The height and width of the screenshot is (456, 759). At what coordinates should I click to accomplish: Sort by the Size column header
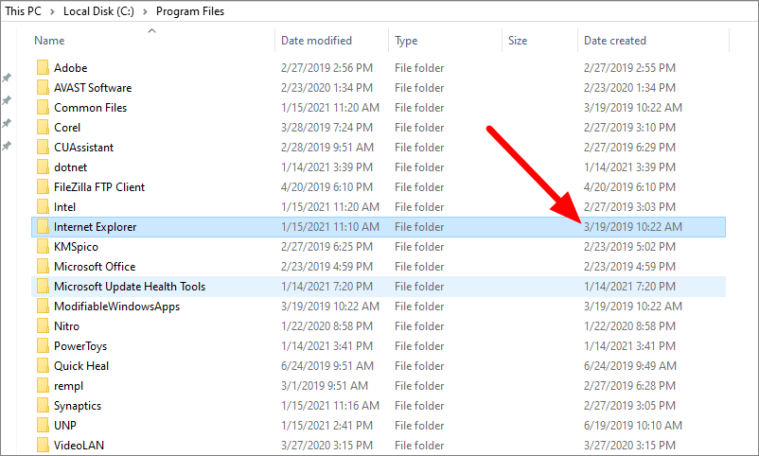point(517,41)
